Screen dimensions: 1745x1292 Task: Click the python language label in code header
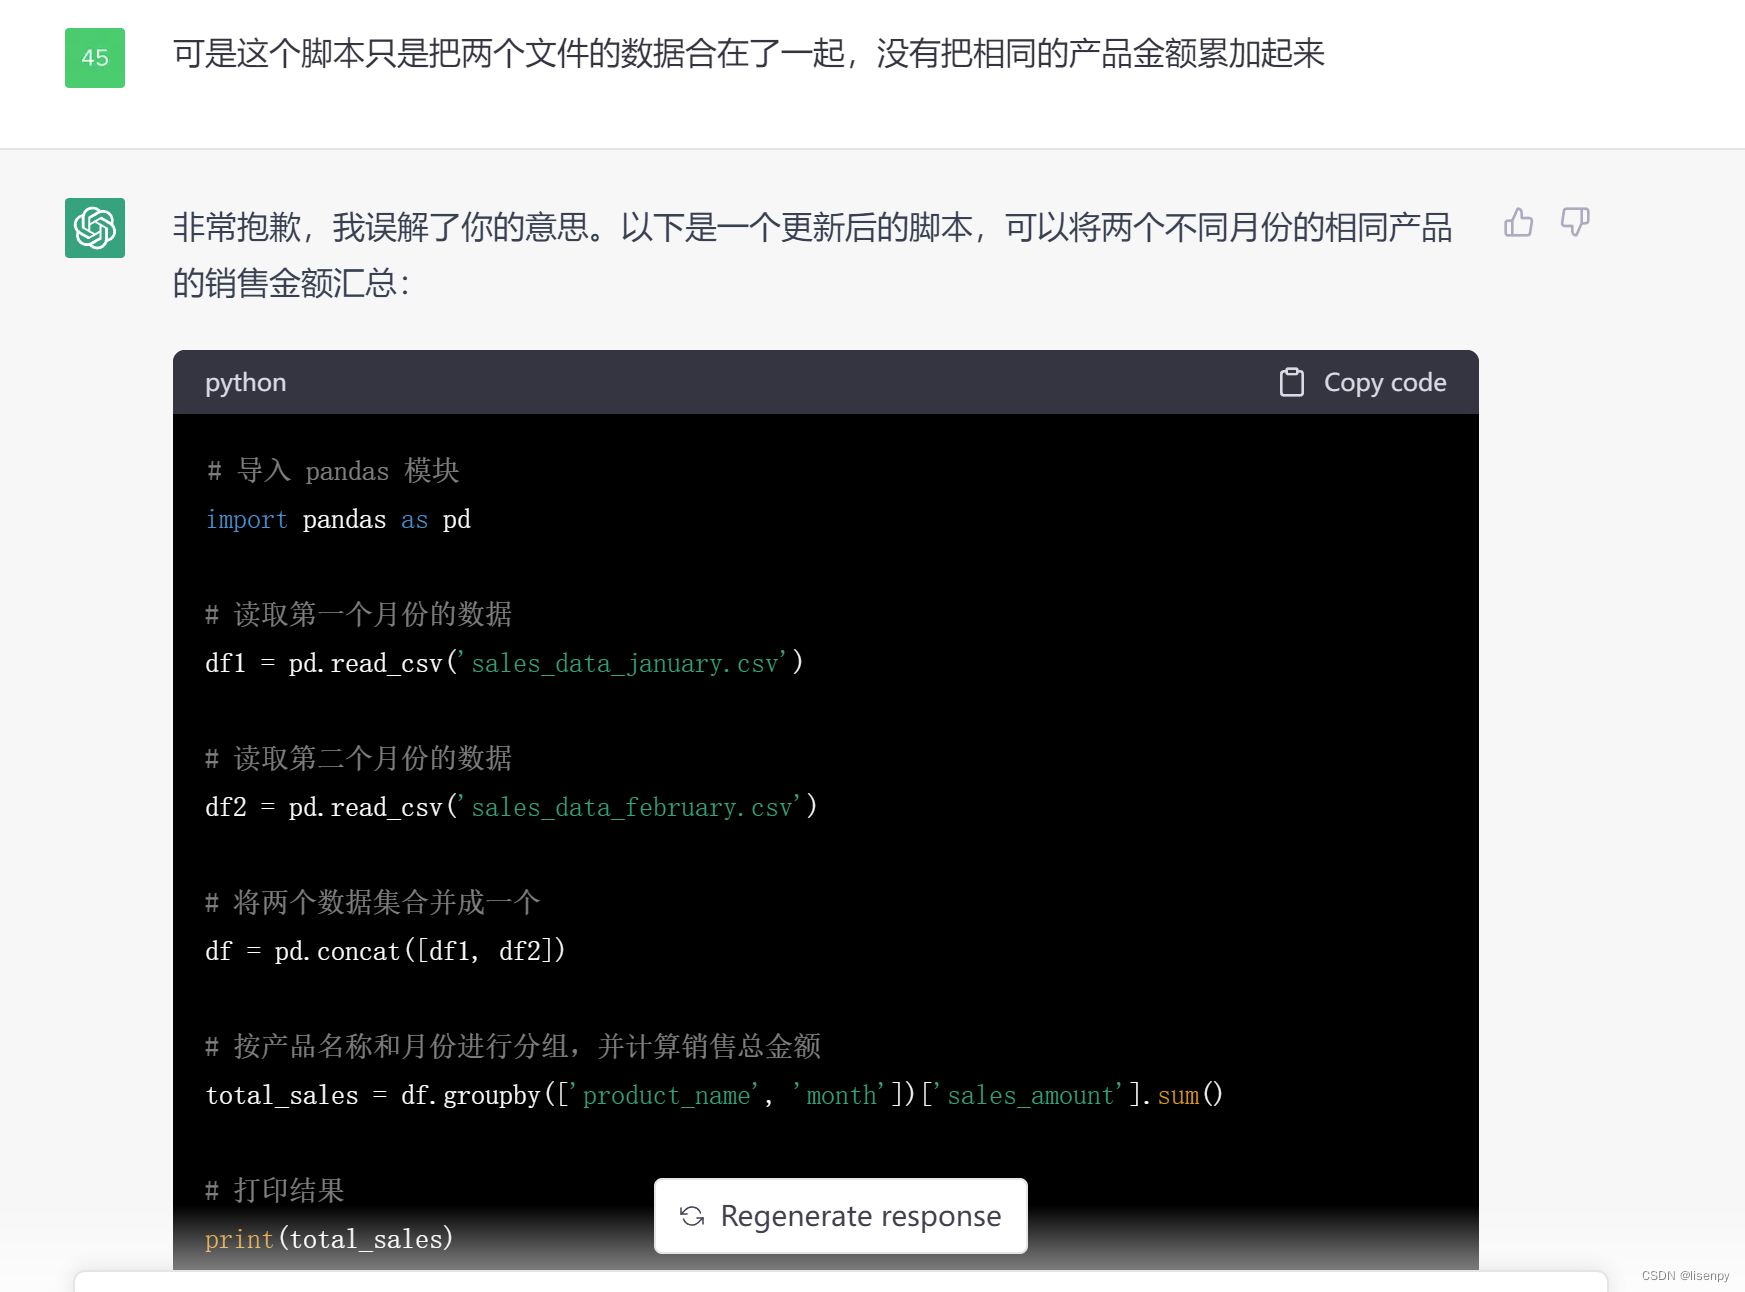[245, 382]
